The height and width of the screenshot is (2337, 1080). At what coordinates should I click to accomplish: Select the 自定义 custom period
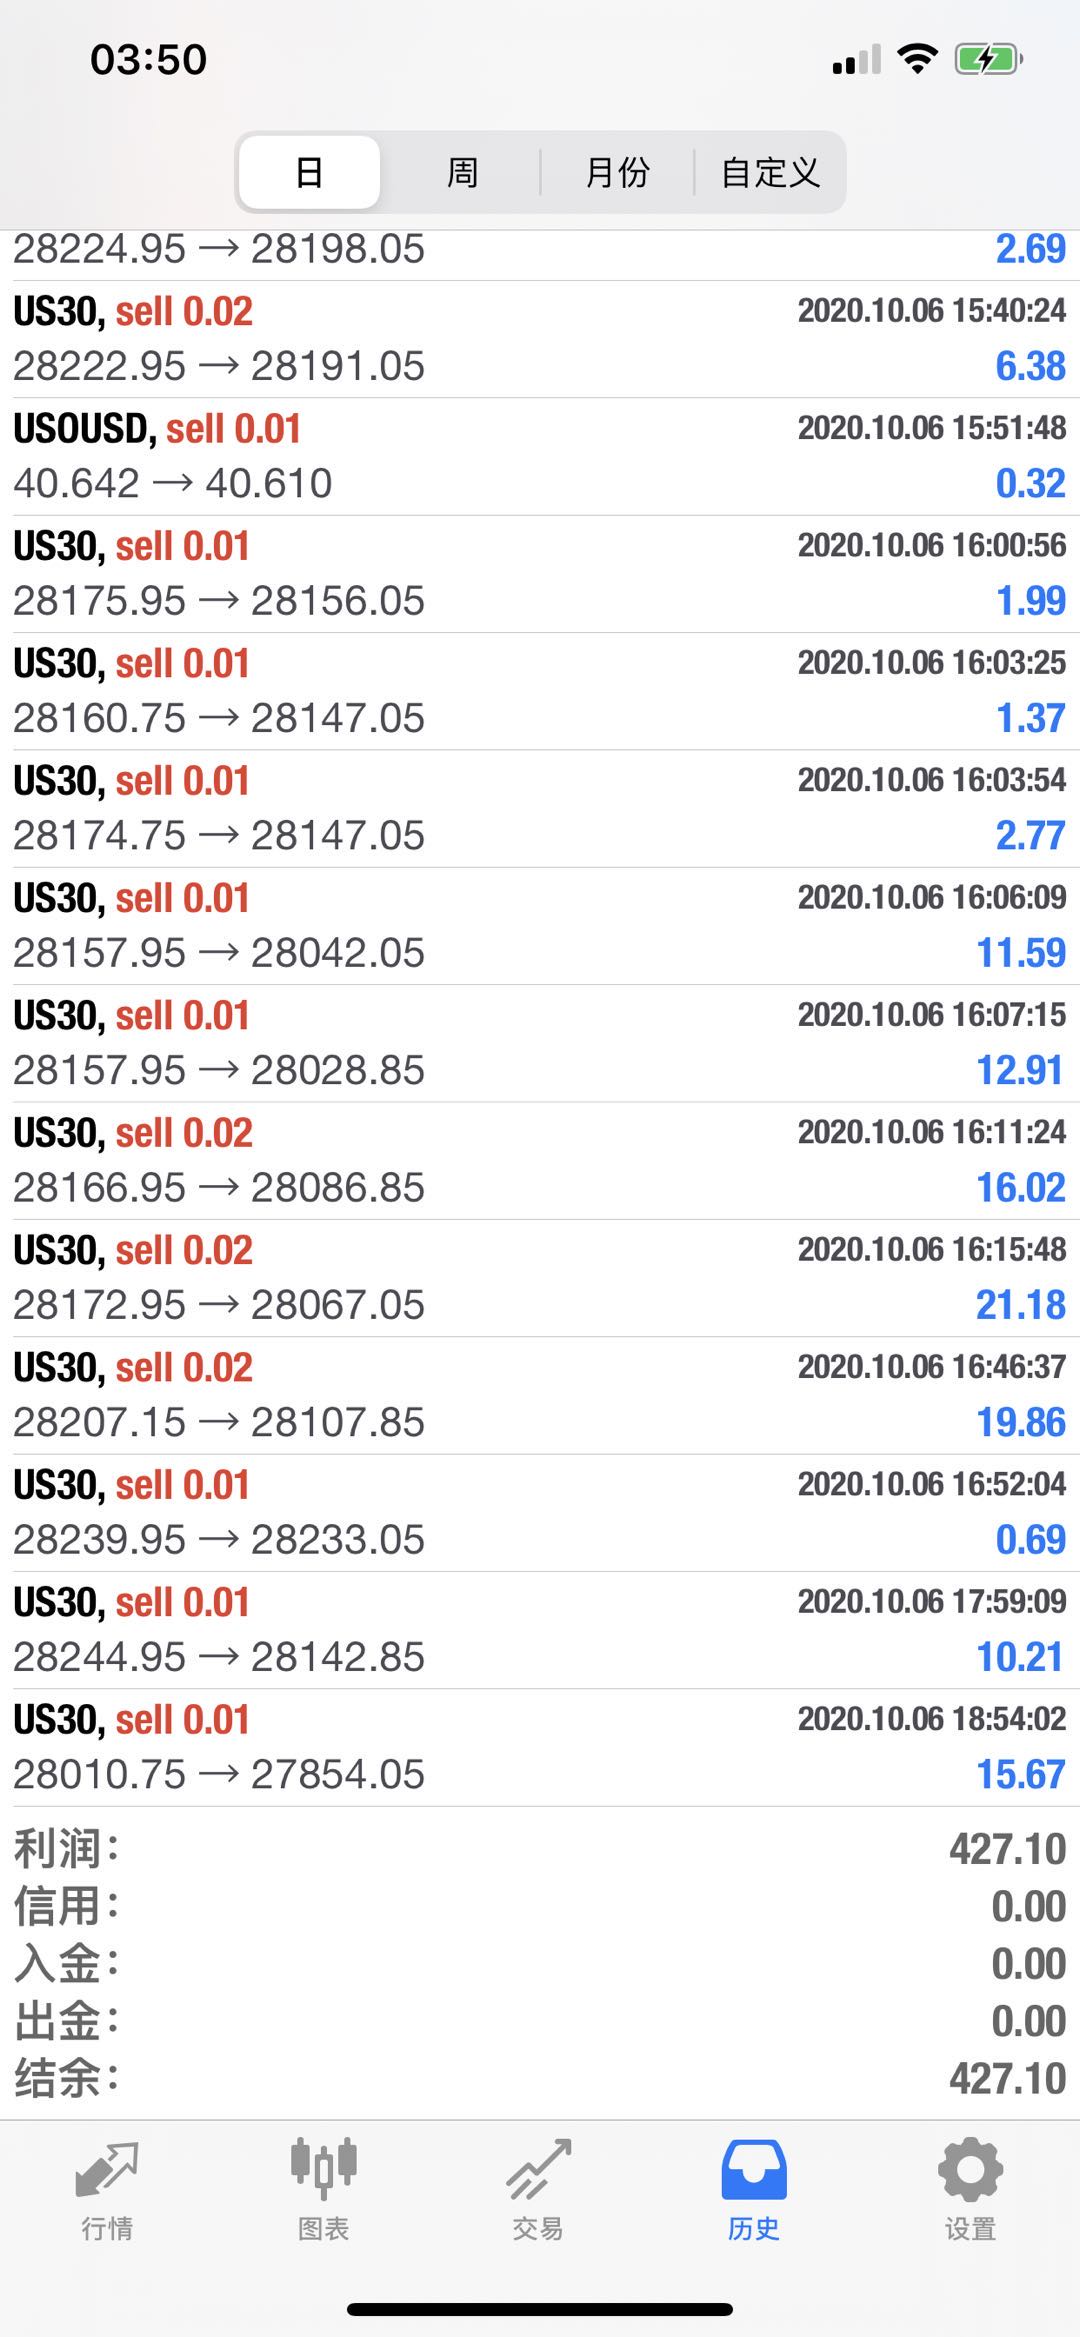[770, 173]
